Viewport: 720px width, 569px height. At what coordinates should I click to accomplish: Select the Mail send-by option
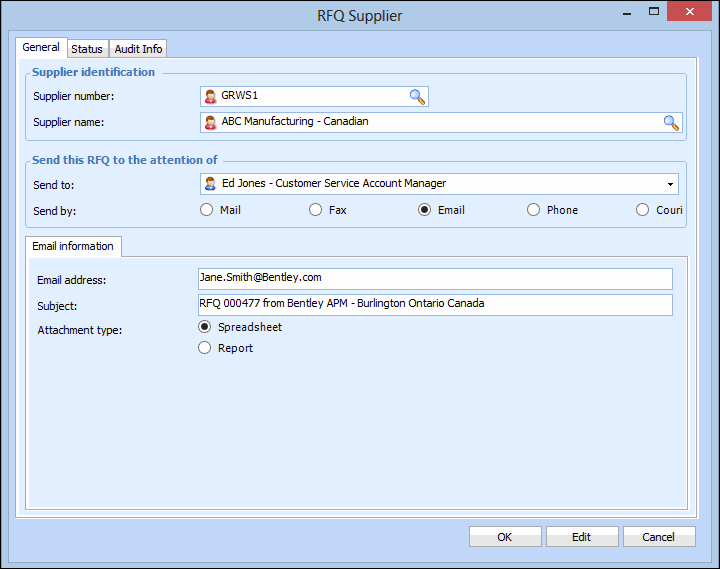click(x=207, y=210)
